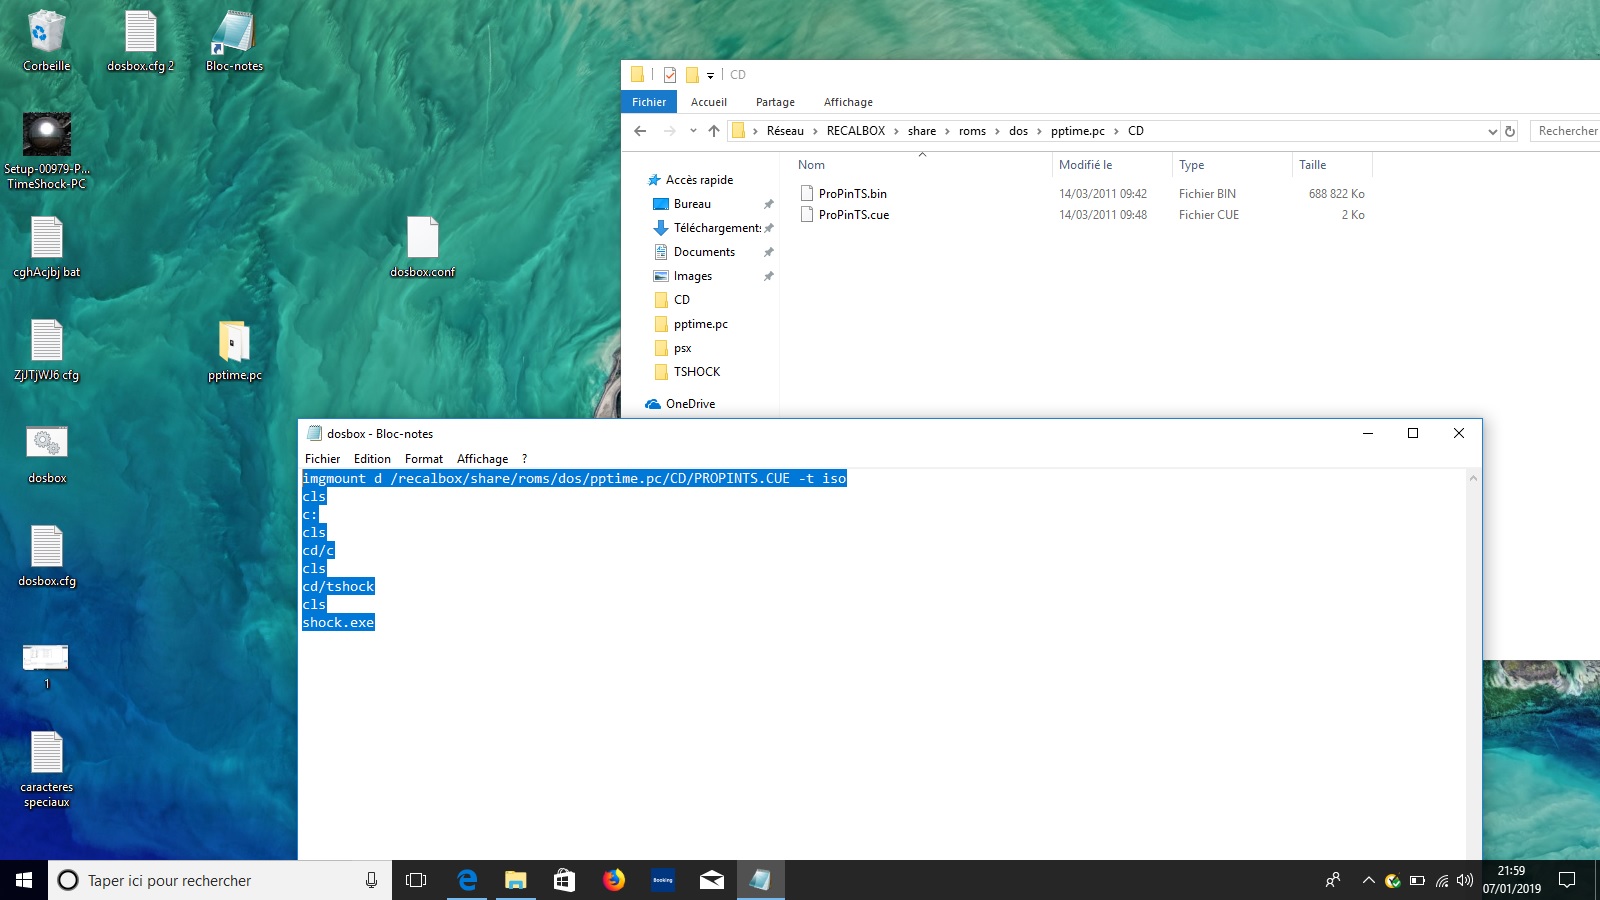
Task: Refresh the Explorer folder view
Action: (x=1510, y=131)
